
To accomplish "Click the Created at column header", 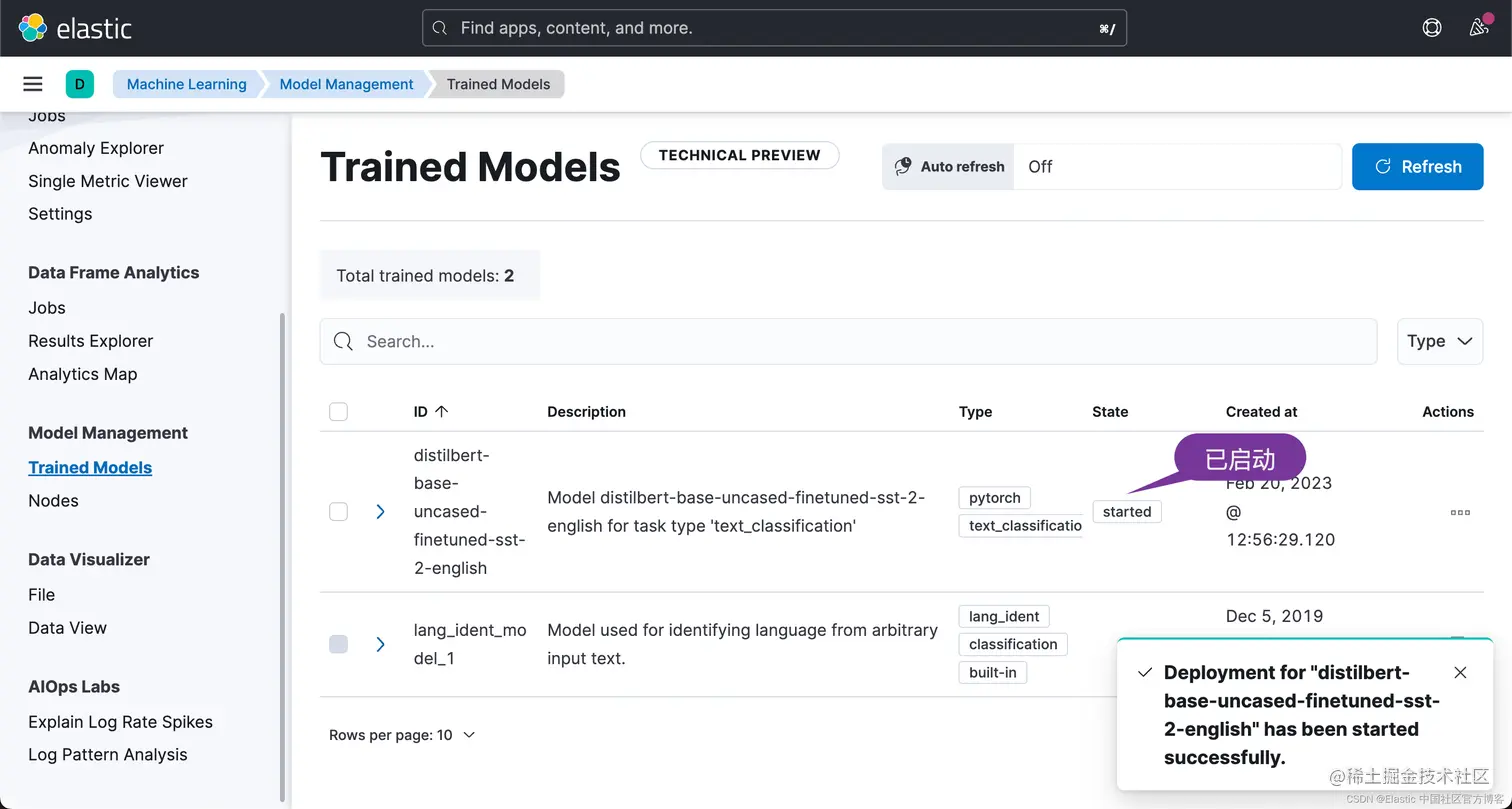I will (1261, 412).
